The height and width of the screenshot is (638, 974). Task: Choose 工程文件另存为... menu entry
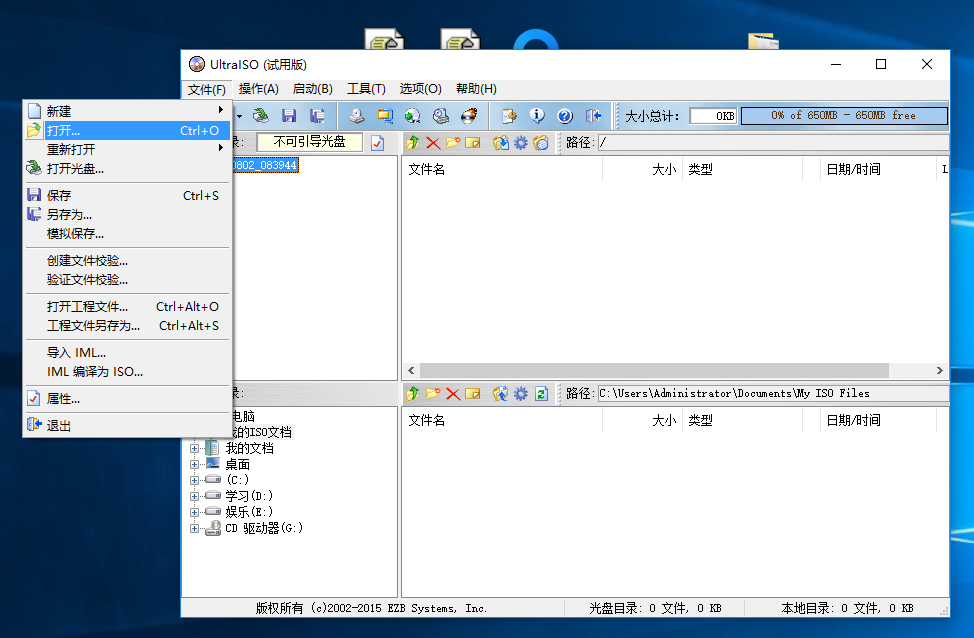coord(127,326)
